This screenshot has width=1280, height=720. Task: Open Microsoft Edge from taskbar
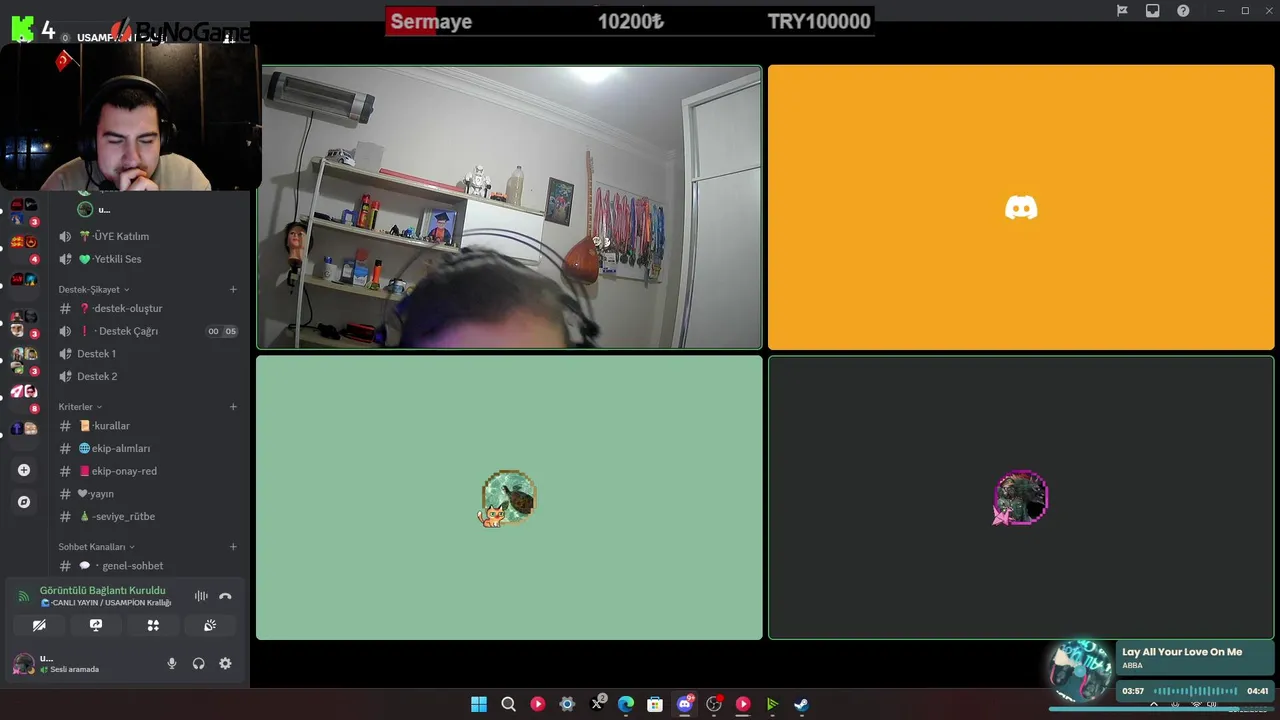coord(626,704)
